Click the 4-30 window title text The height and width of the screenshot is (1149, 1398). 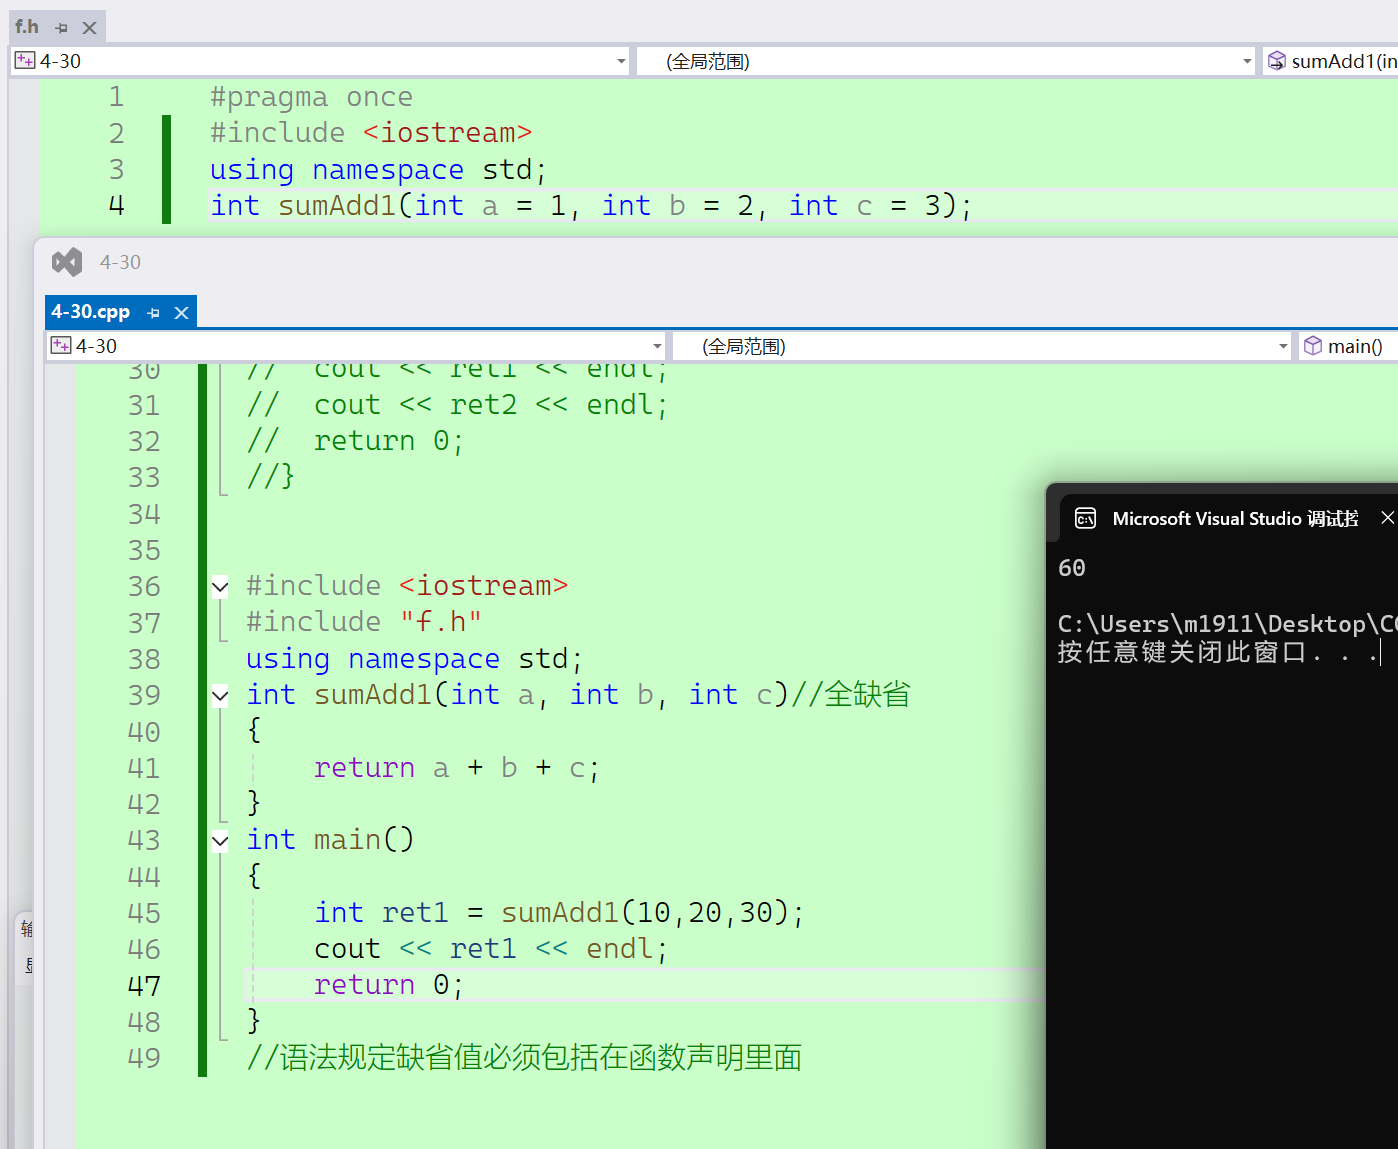pos(120,262)
